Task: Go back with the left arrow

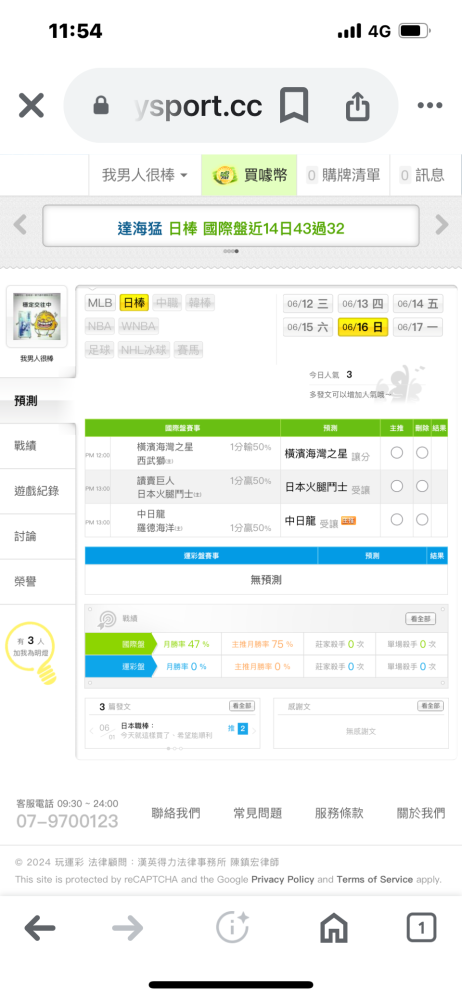Action: click(x=40, y=929)
